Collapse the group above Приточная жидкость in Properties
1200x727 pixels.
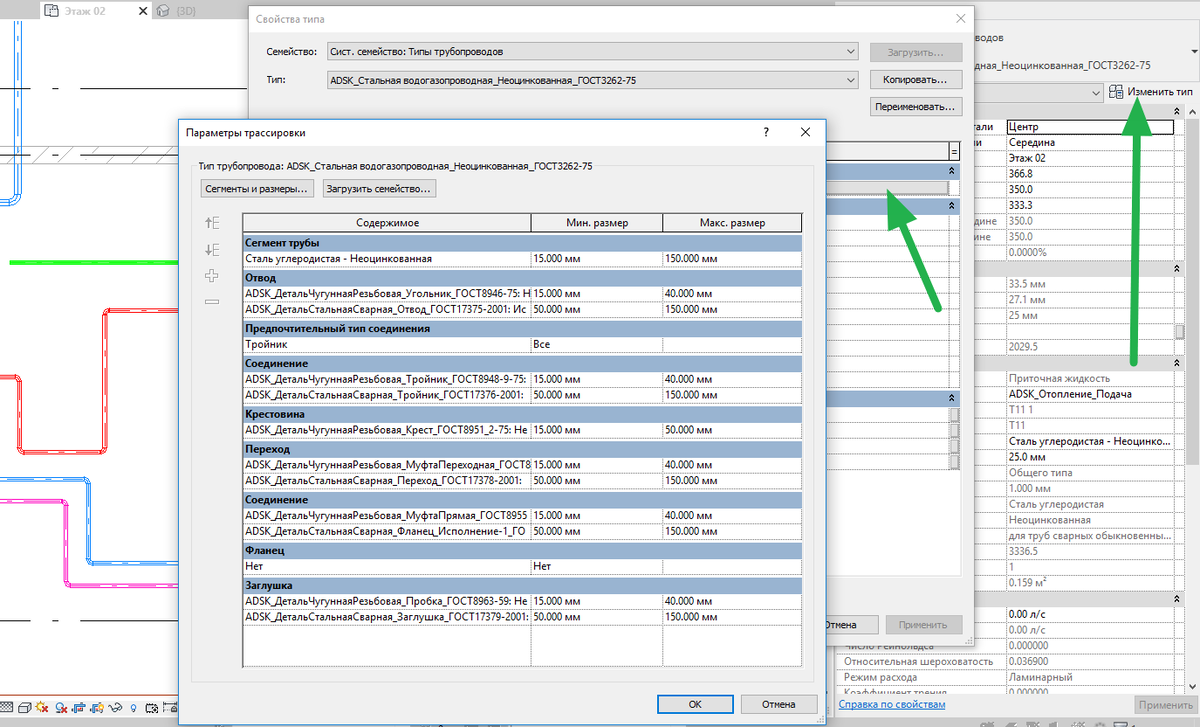pos(1179,364)
